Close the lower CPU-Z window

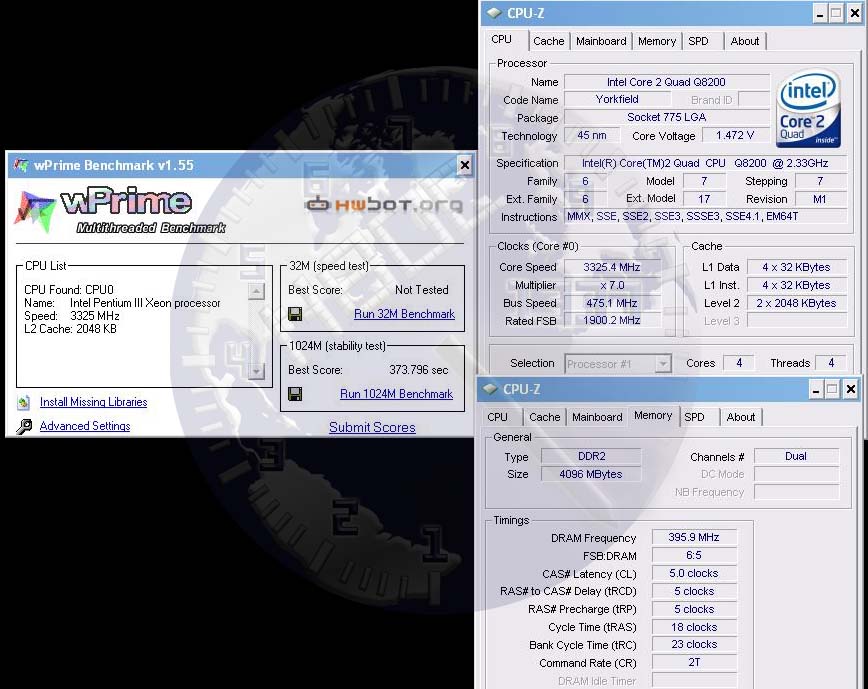pos(851,390)
